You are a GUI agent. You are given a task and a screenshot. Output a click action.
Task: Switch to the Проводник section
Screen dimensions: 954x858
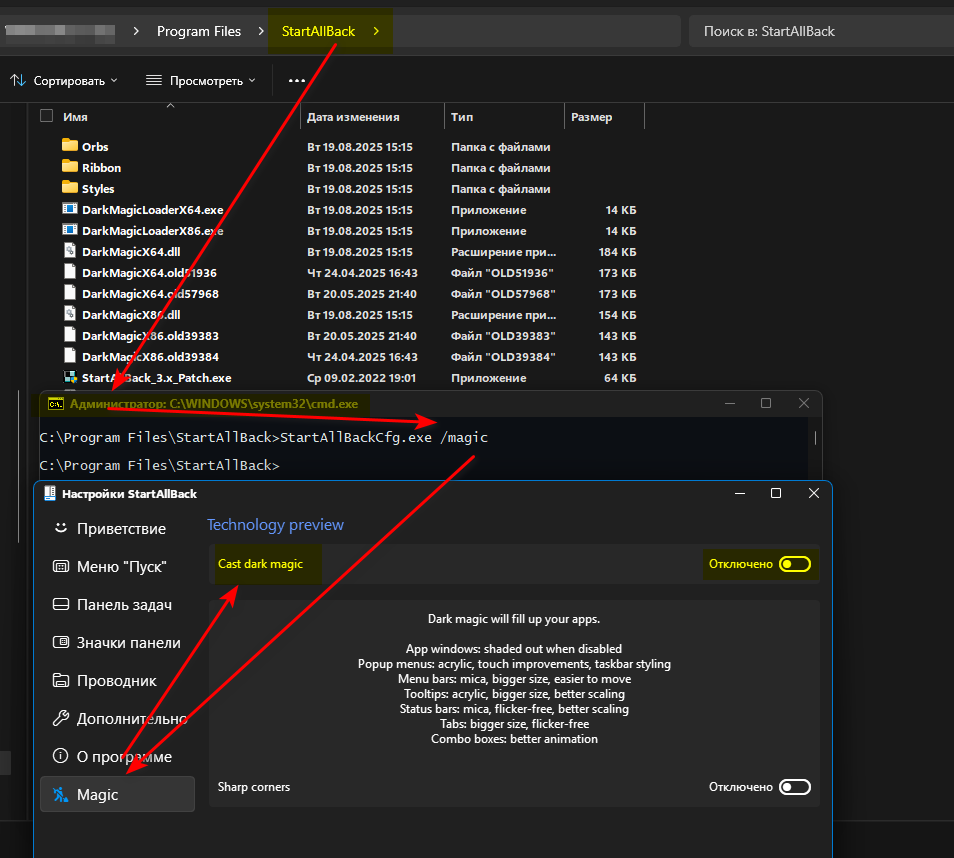tap(117, 681)
